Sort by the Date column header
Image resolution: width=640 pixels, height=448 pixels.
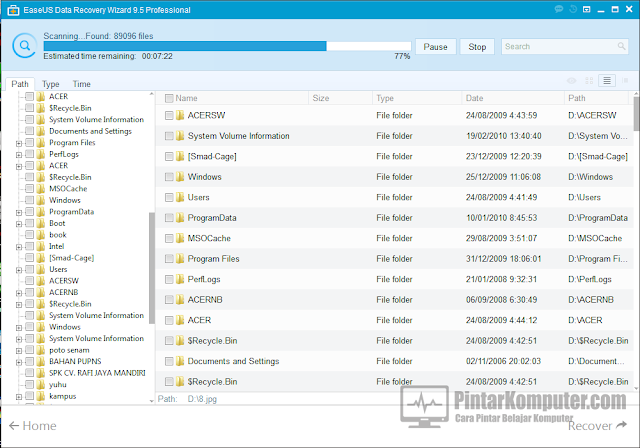(x=513, y=98)
